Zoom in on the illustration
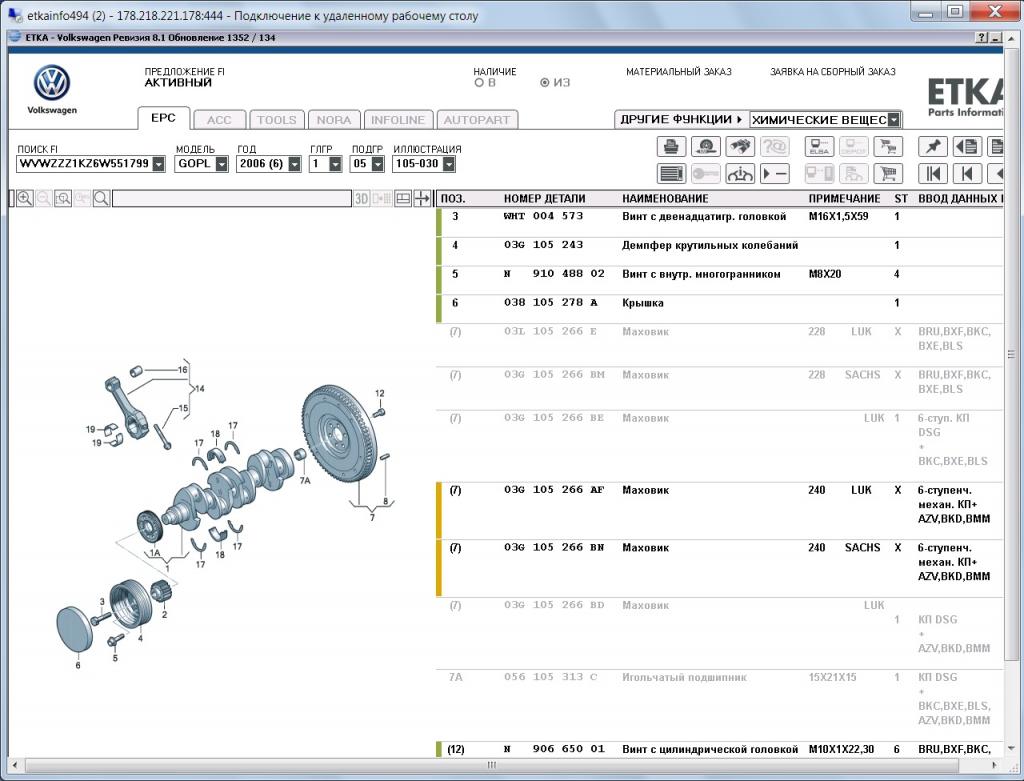Viewport: 1024px width, 781px height. pyautogui.click(x=25, y=199)
